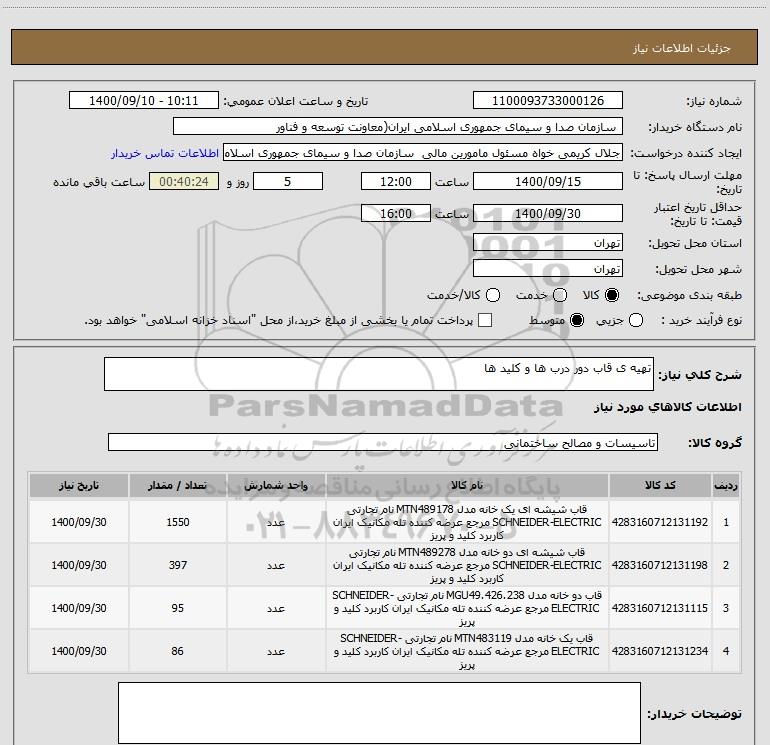This screenshot has height=745, width=770.
Task: Select product code 4283160712131115
Action: click(660, 608)
